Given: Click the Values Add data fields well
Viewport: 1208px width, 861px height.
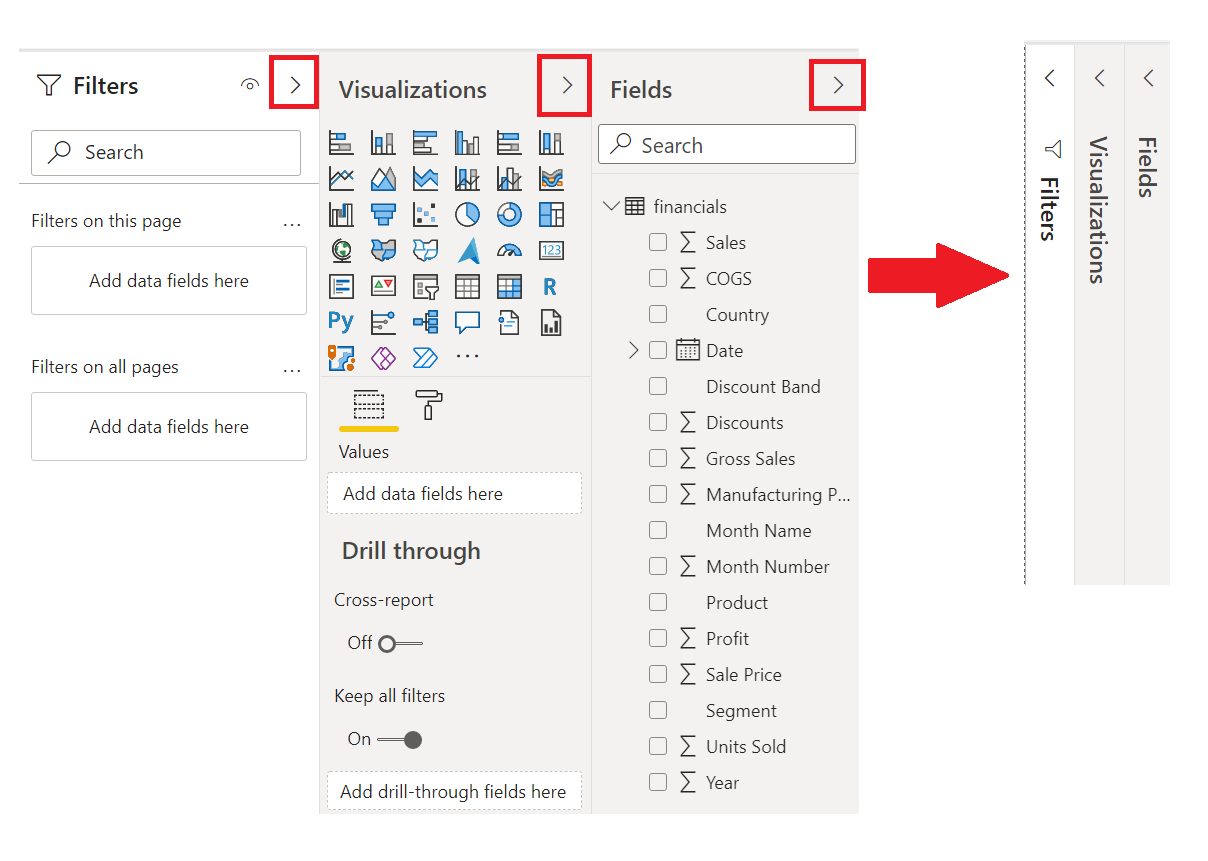Looking at the screenshot, I should pos(454,494).
